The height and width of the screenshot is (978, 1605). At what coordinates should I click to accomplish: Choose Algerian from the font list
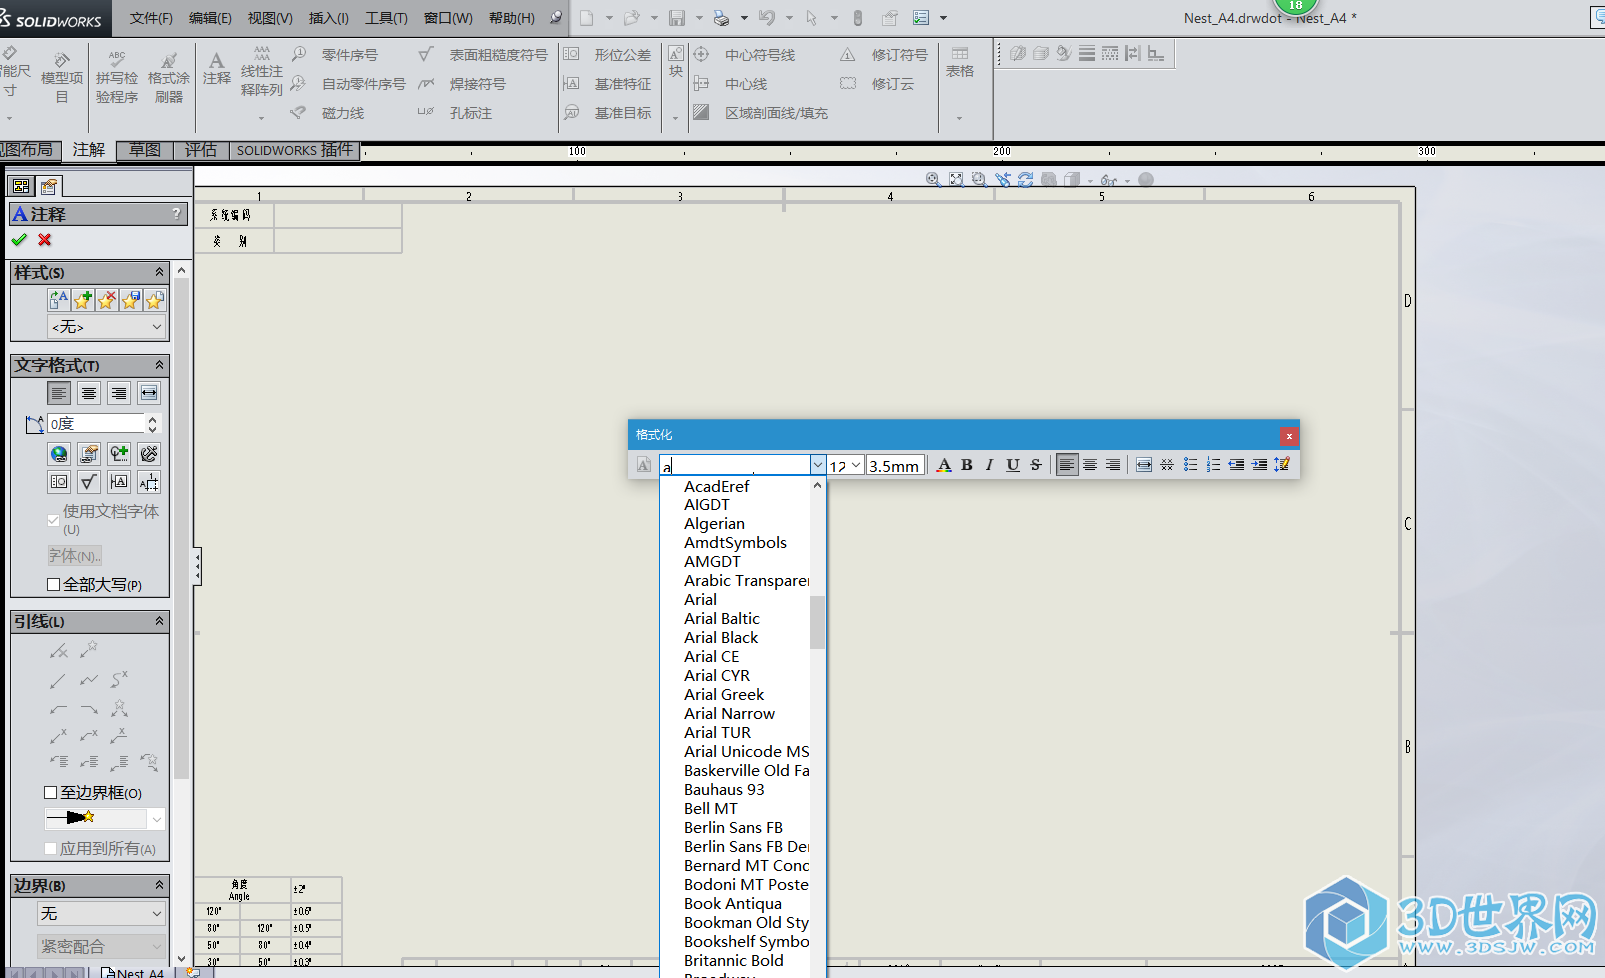714,524
